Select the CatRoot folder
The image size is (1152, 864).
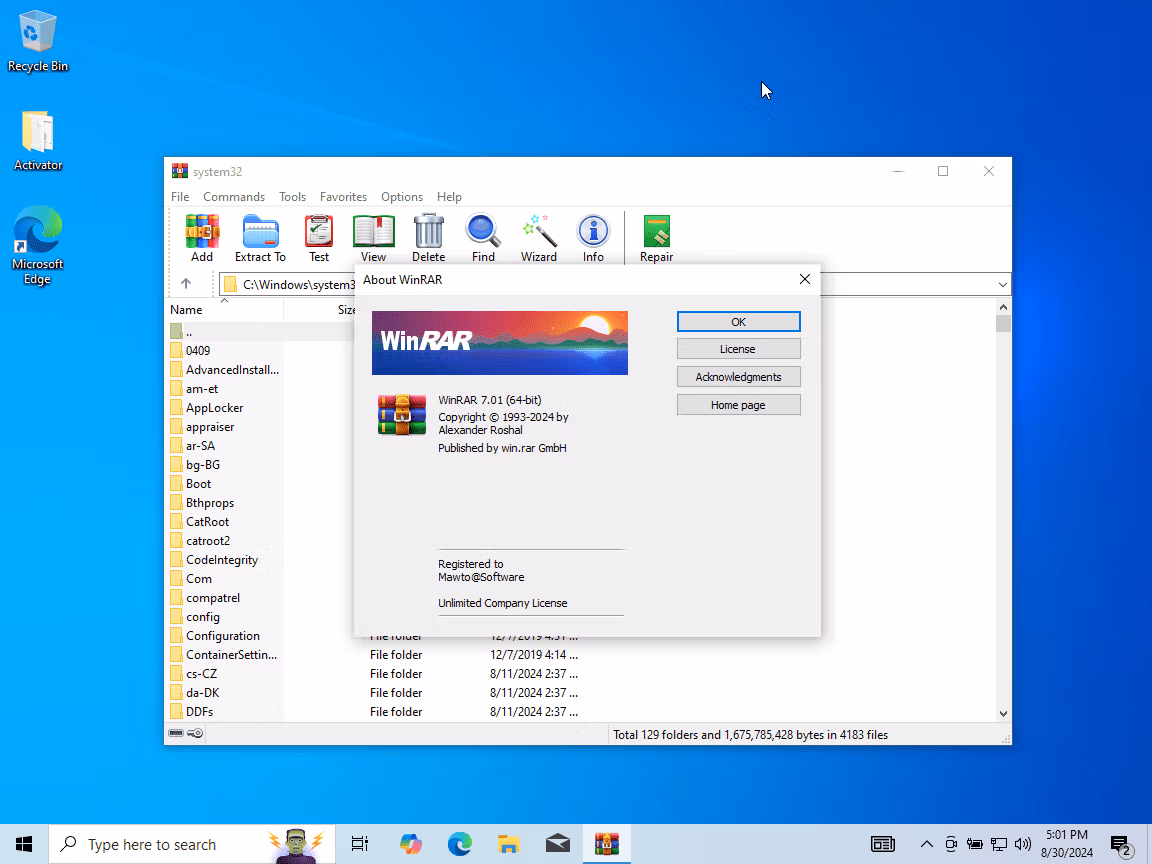(x=200, y=522)
